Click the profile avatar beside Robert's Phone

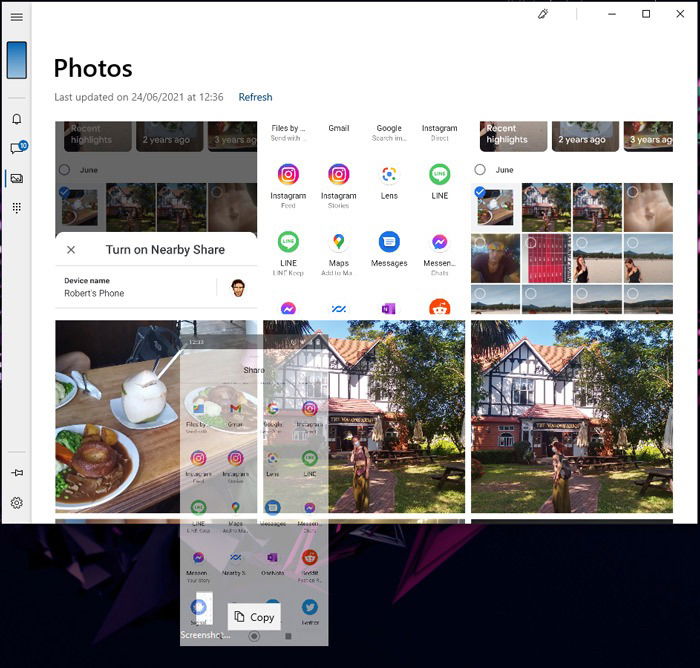[x=238, y=288]
